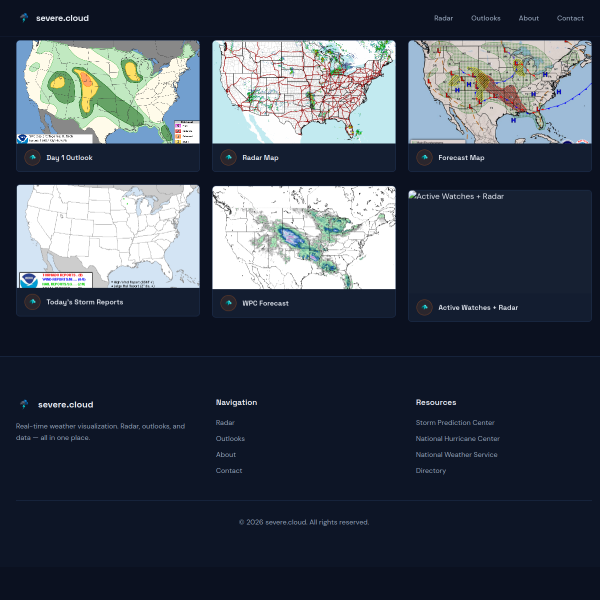Click the Forecast Map card icon
The width and height of the screenshot is (600, 600).
click(x=424, y=157)
